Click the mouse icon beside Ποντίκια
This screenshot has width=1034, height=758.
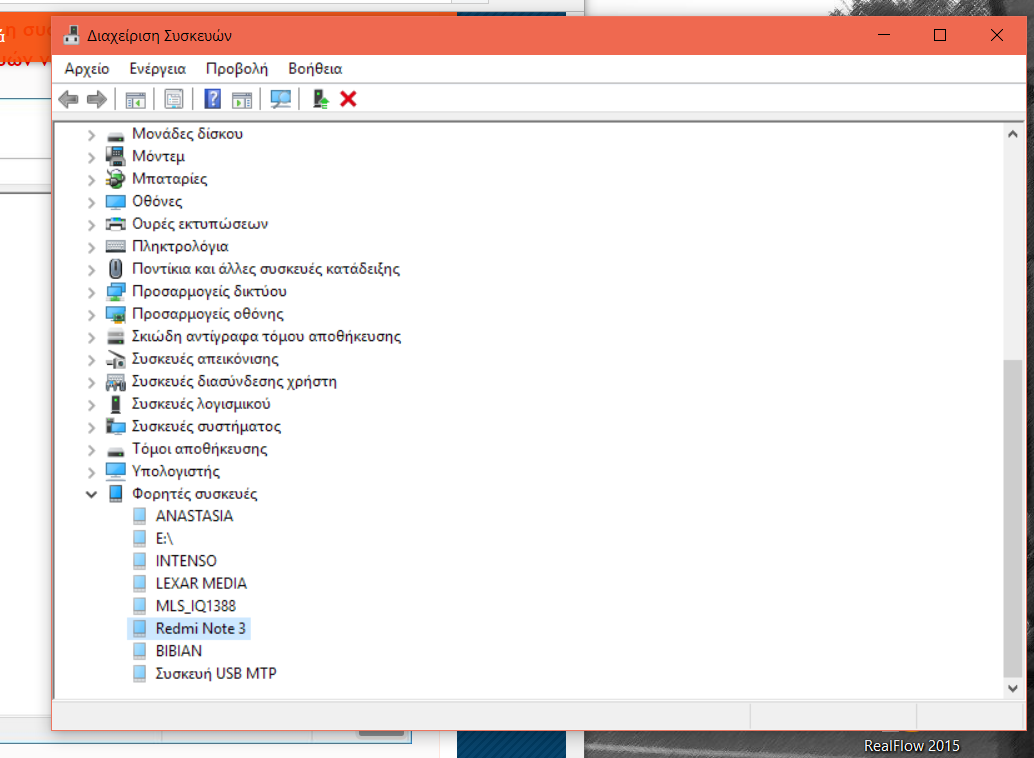(115, 269)
